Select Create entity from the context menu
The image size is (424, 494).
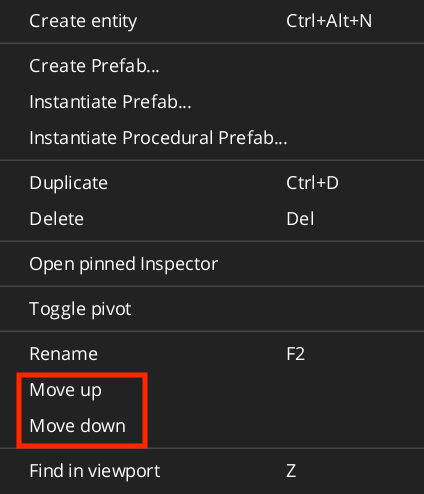[x=212, y=21]
